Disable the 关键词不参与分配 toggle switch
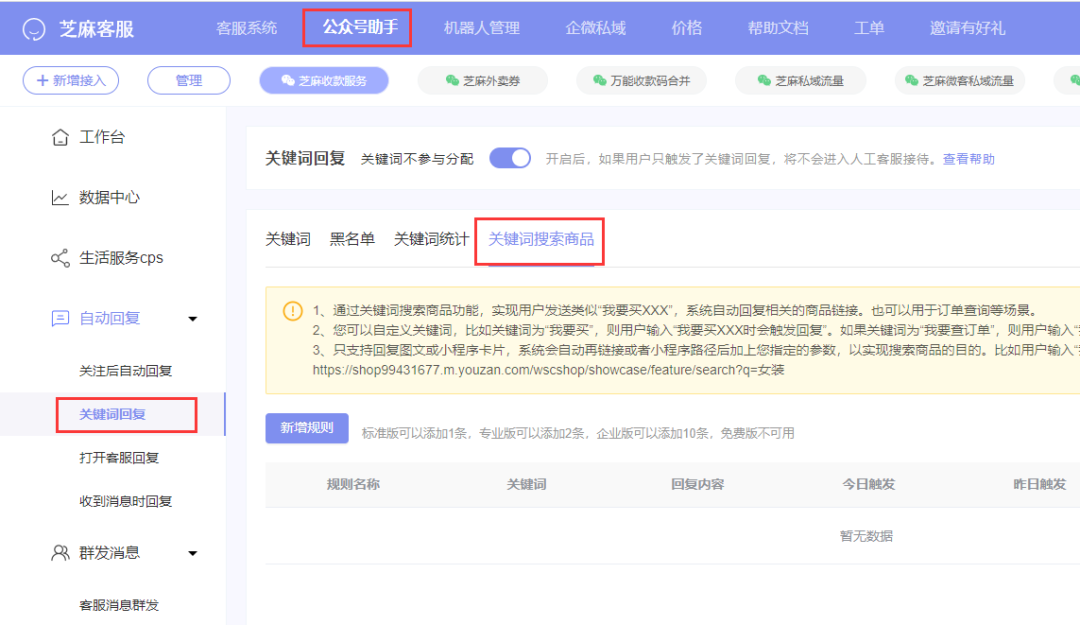 [510, 157]
